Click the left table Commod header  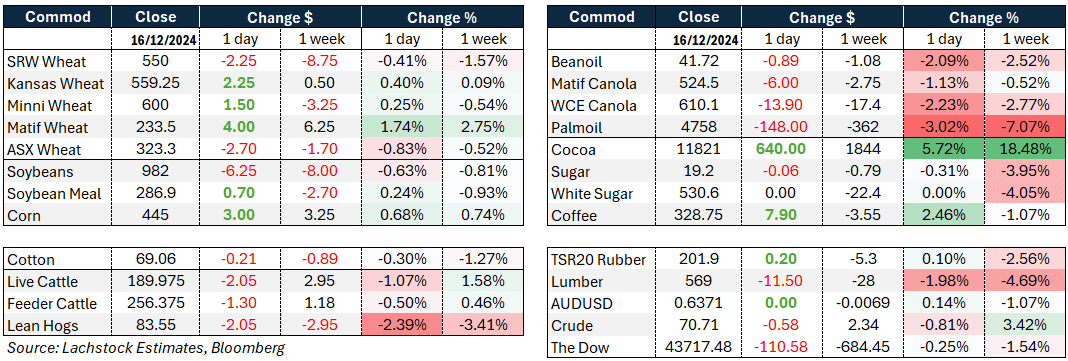58,16
